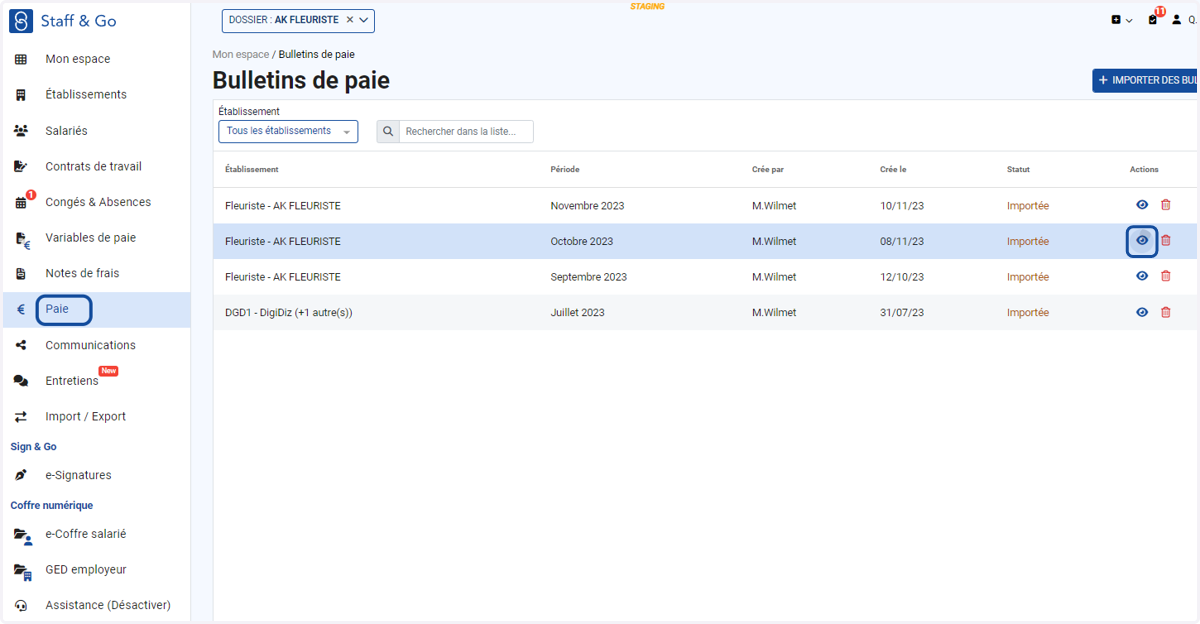Image resolution: width=1200 pixels, height=624 pixels.
Task: Click the chat bubbles icon for Entretiens
Action: click(x=21, y=381)
